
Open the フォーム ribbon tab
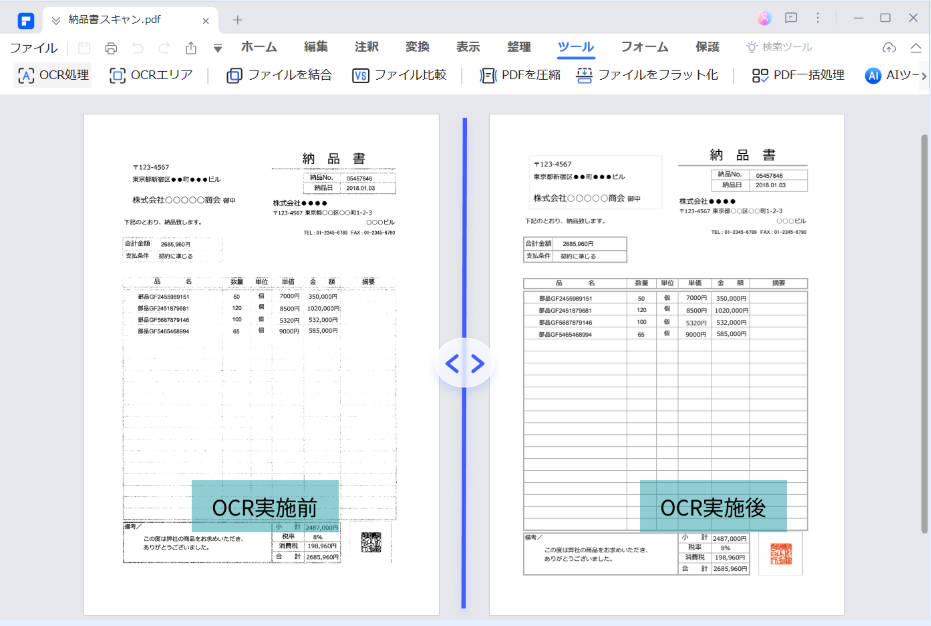click(643, 46)
